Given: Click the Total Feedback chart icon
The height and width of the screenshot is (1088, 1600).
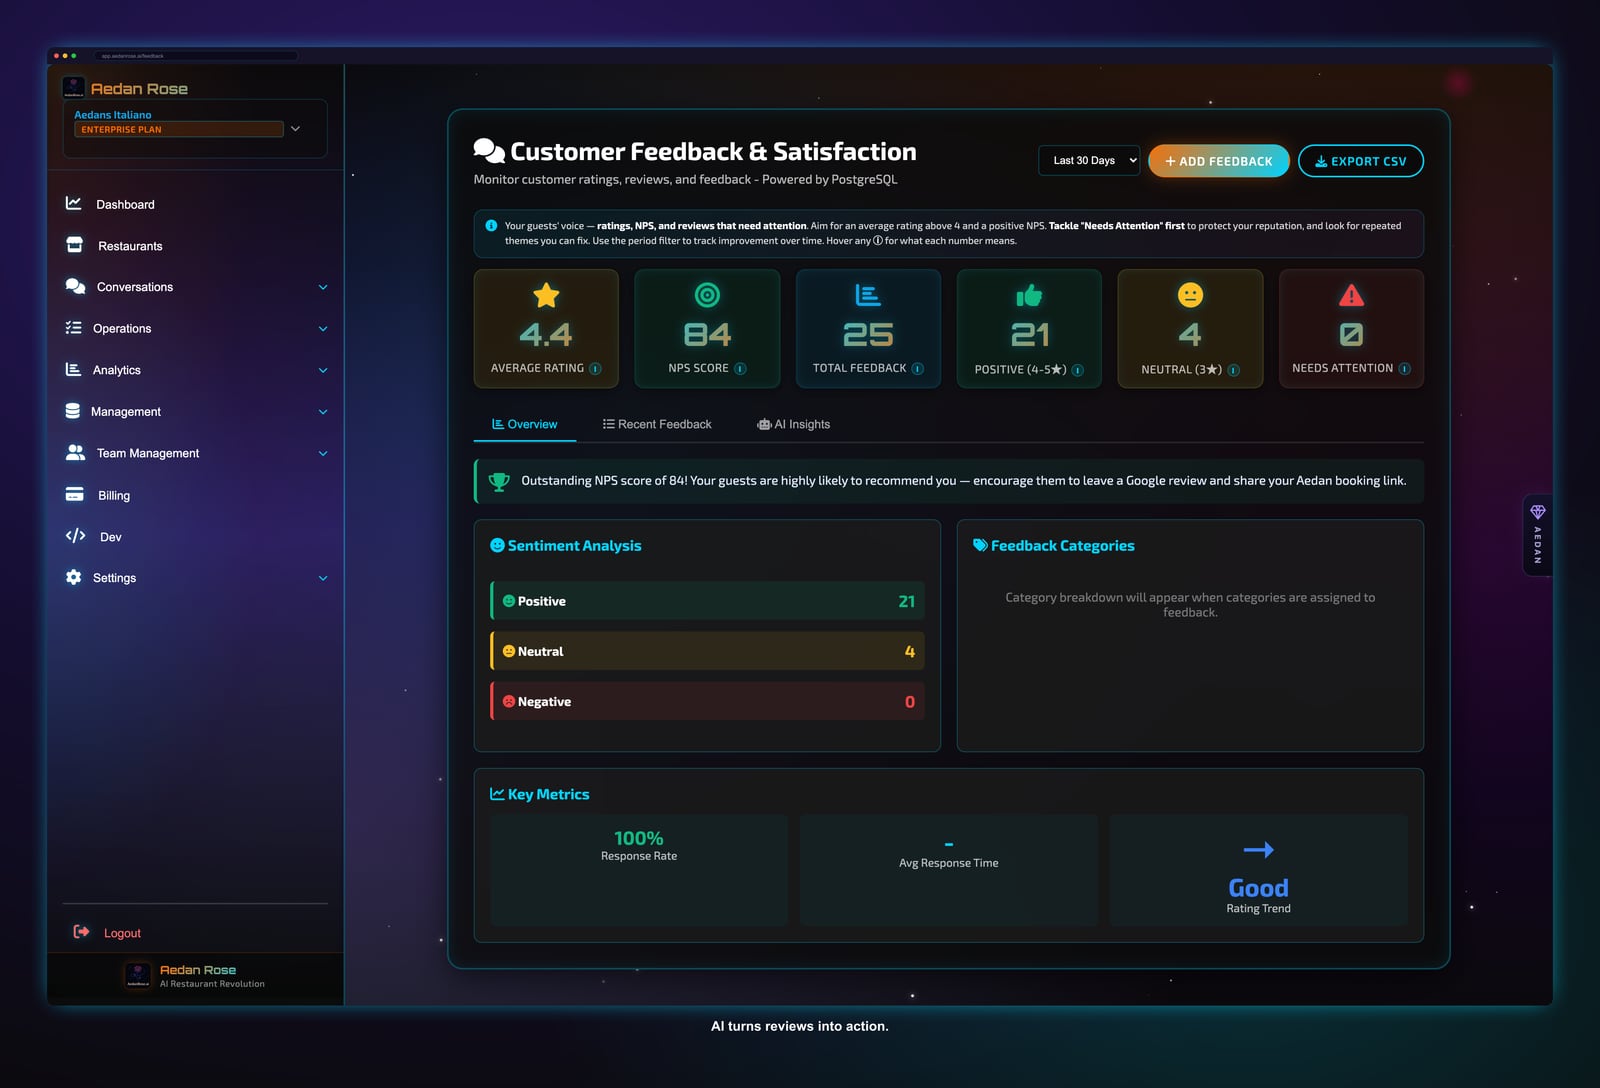Looking at the screenshot, I should [868, 295].
